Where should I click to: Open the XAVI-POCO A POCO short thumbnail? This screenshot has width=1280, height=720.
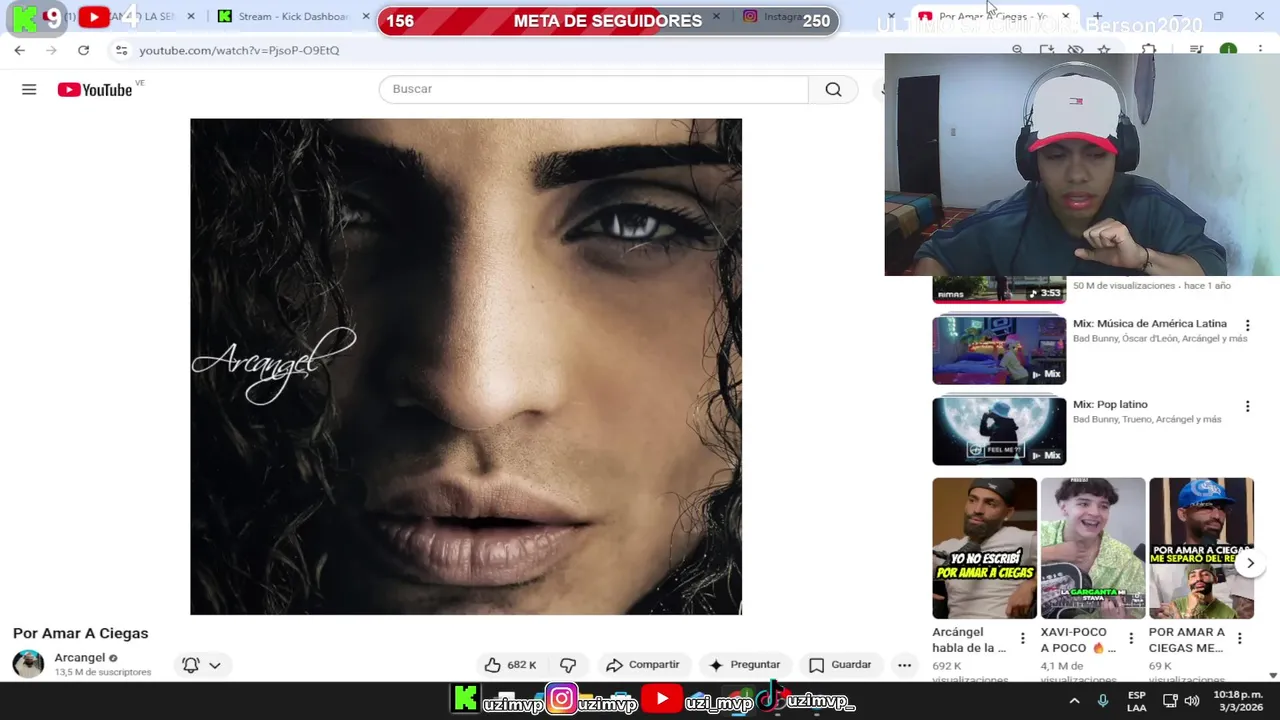(x=1093, y=548)
